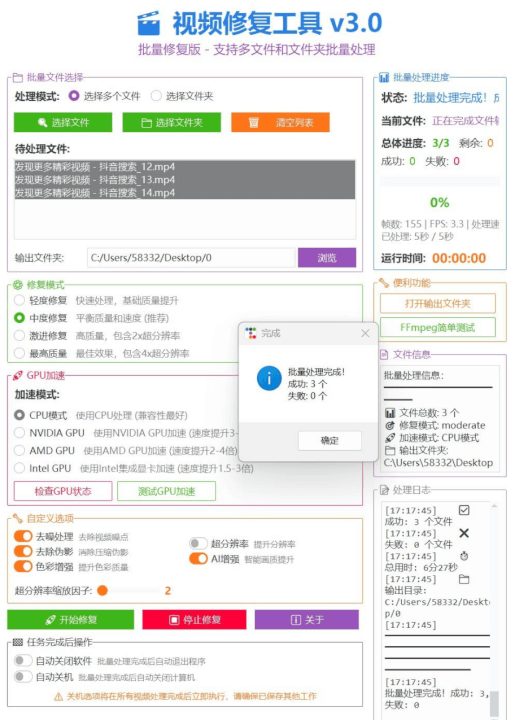Toggle 去除伪影 switch

[23, 551]
